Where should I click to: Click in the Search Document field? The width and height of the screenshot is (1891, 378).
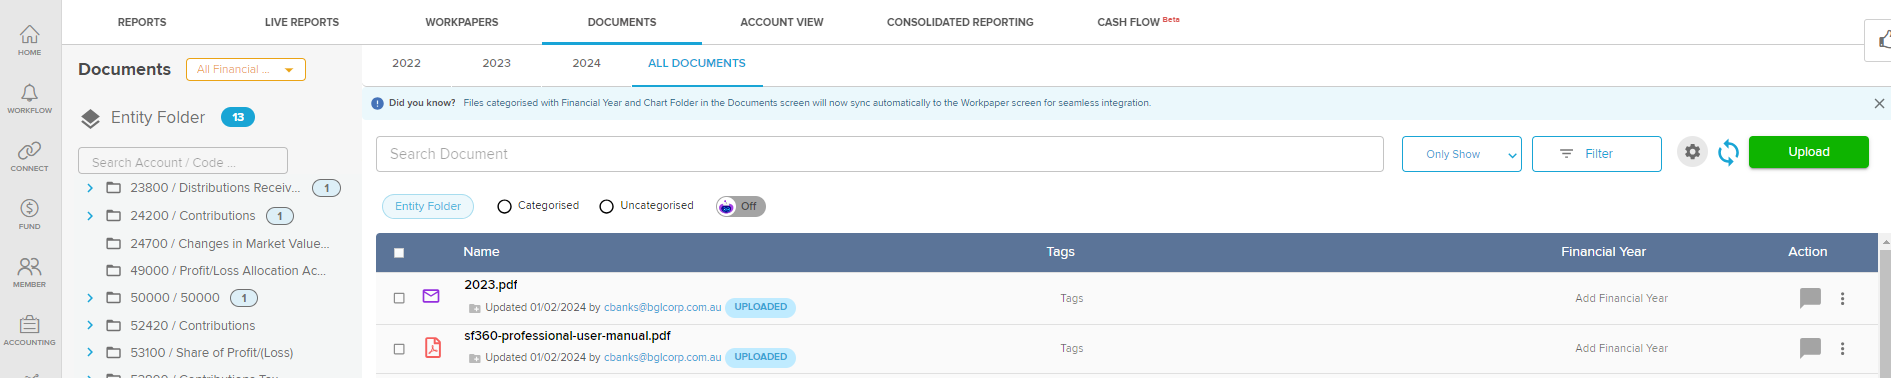880,154
